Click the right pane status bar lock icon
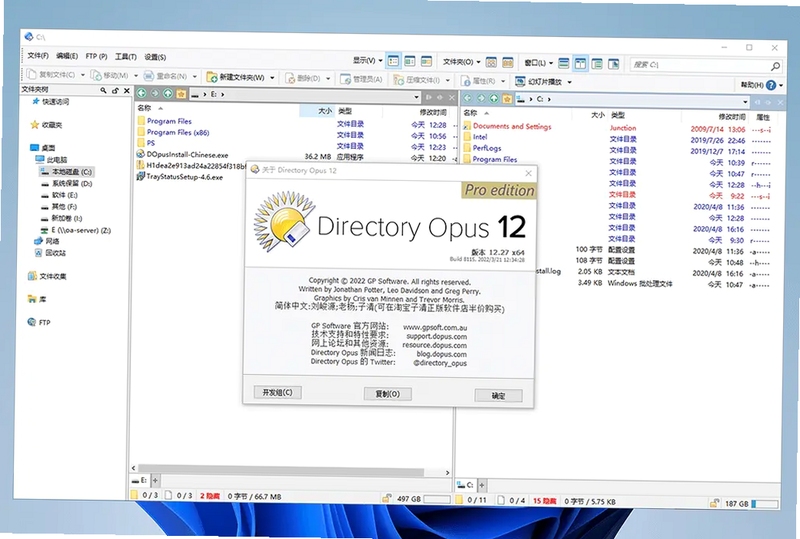Screen dimensions: 800x539 tap(714, 503)
